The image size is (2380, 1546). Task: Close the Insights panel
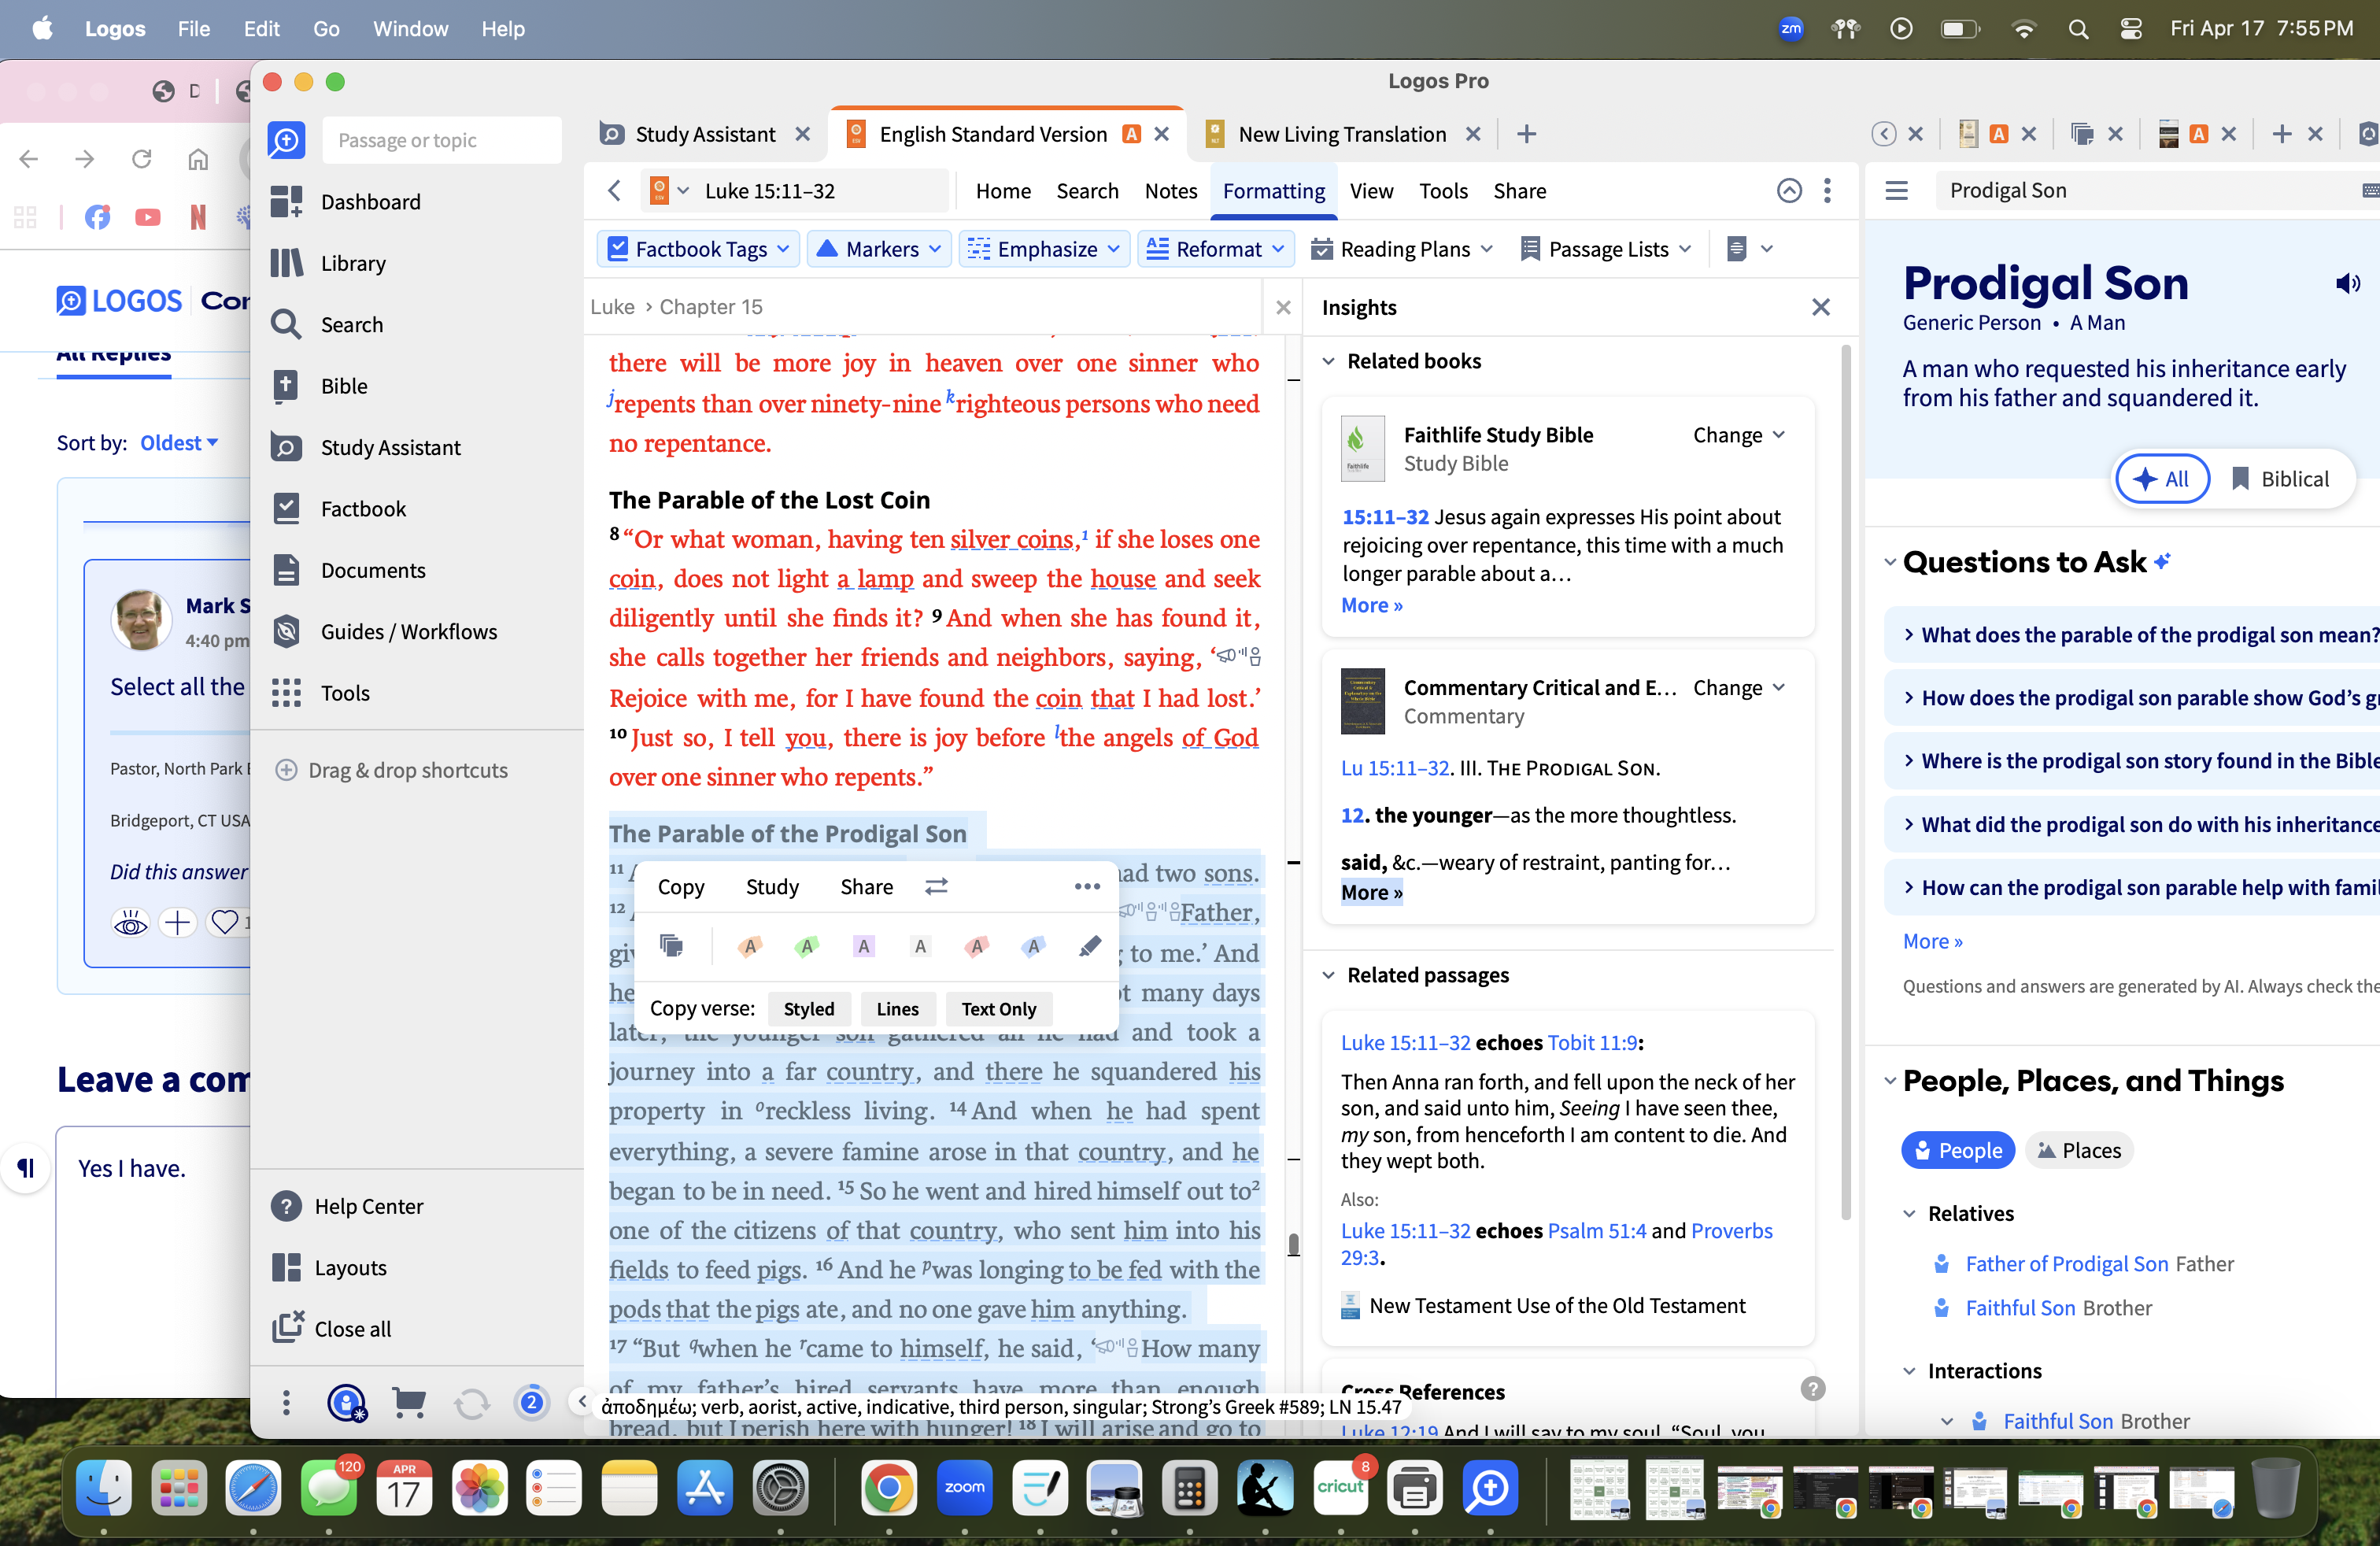coord(1821,307)
